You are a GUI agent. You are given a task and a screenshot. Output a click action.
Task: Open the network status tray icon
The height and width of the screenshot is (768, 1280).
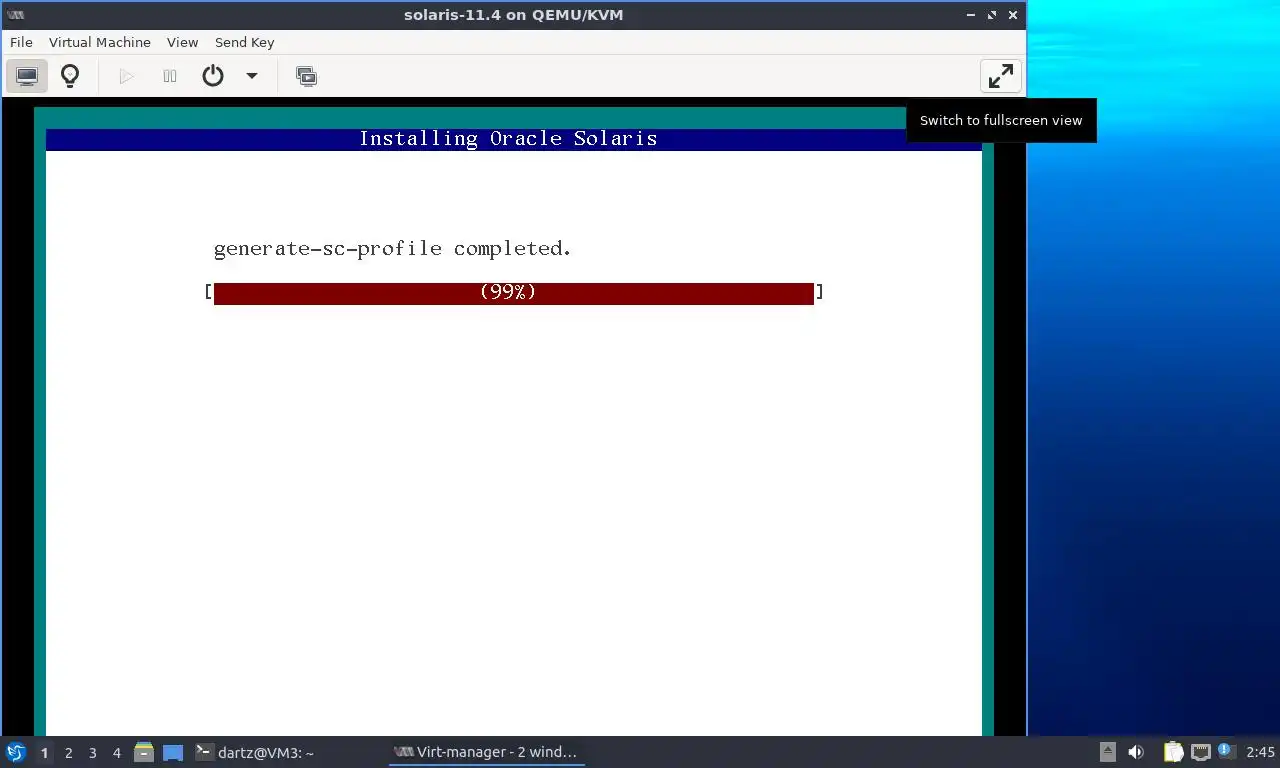[x=1200, y=752]
